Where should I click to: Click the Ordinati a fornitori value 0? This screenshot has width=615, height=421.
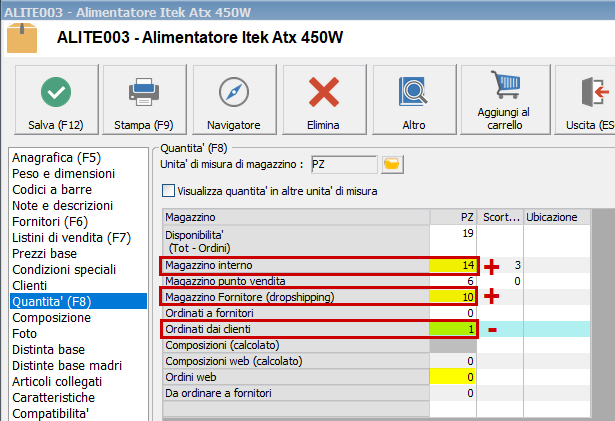pos(453,313)
